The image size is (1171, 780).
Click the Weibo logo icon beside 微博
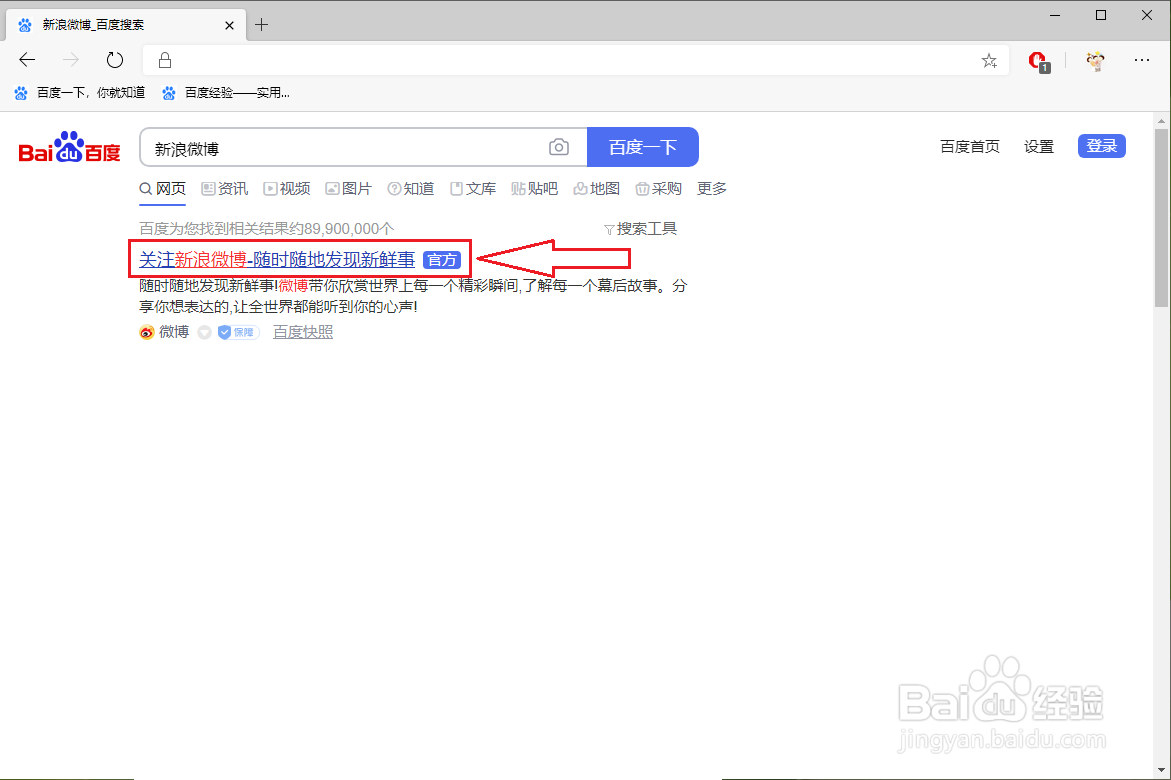point(146,332)
